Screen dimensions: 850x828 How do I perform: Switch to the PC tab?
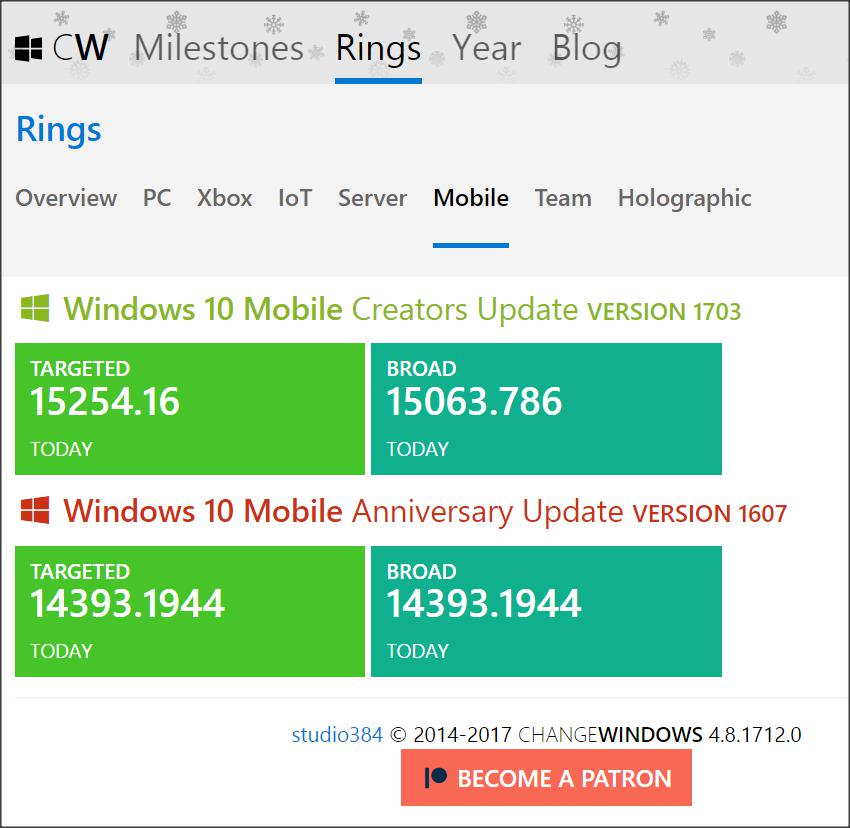point(157,198)
